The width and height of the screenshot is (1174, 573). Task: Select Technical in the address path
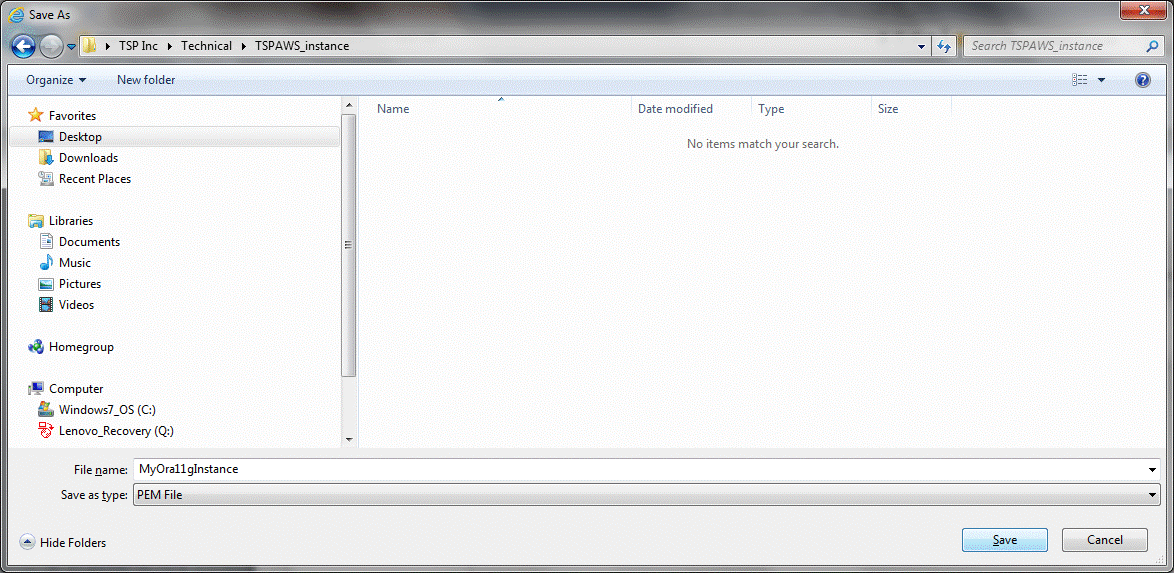207,46
